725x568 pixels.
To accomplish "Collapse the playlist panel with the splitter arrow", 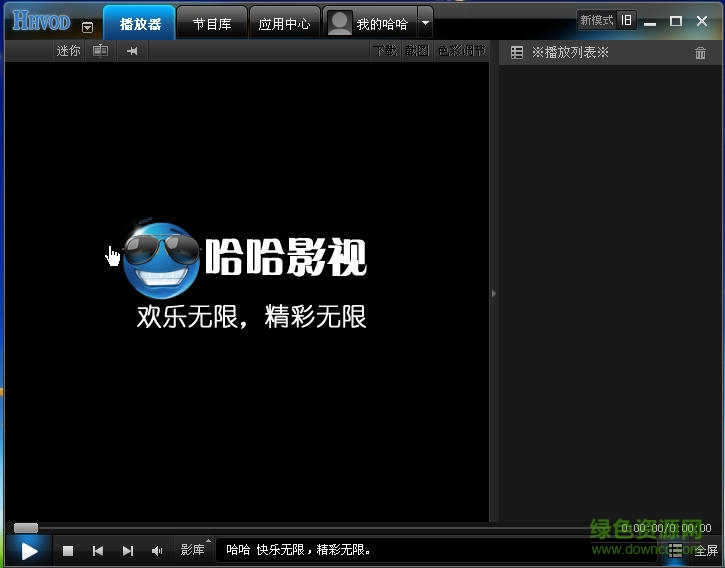I will (493, 293).
